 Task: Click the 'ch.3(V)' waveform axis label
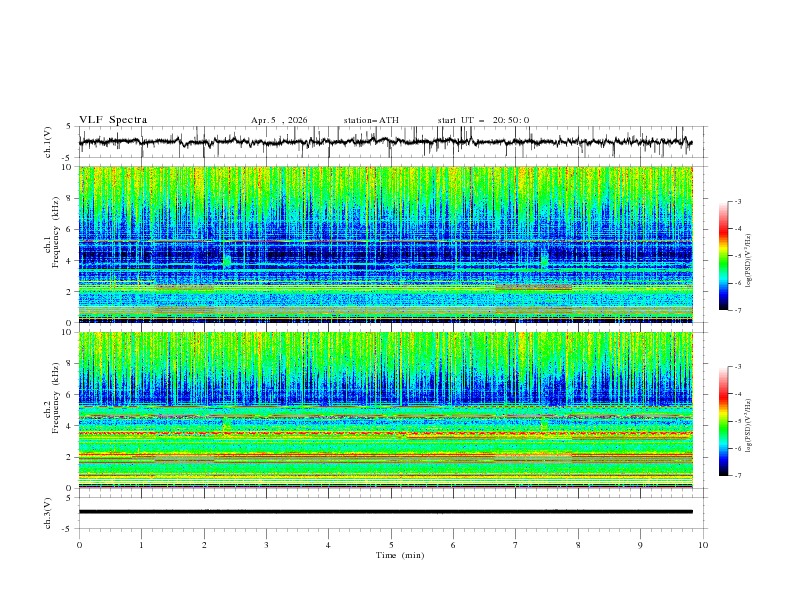pyautogui.click(x=48, y=513)
